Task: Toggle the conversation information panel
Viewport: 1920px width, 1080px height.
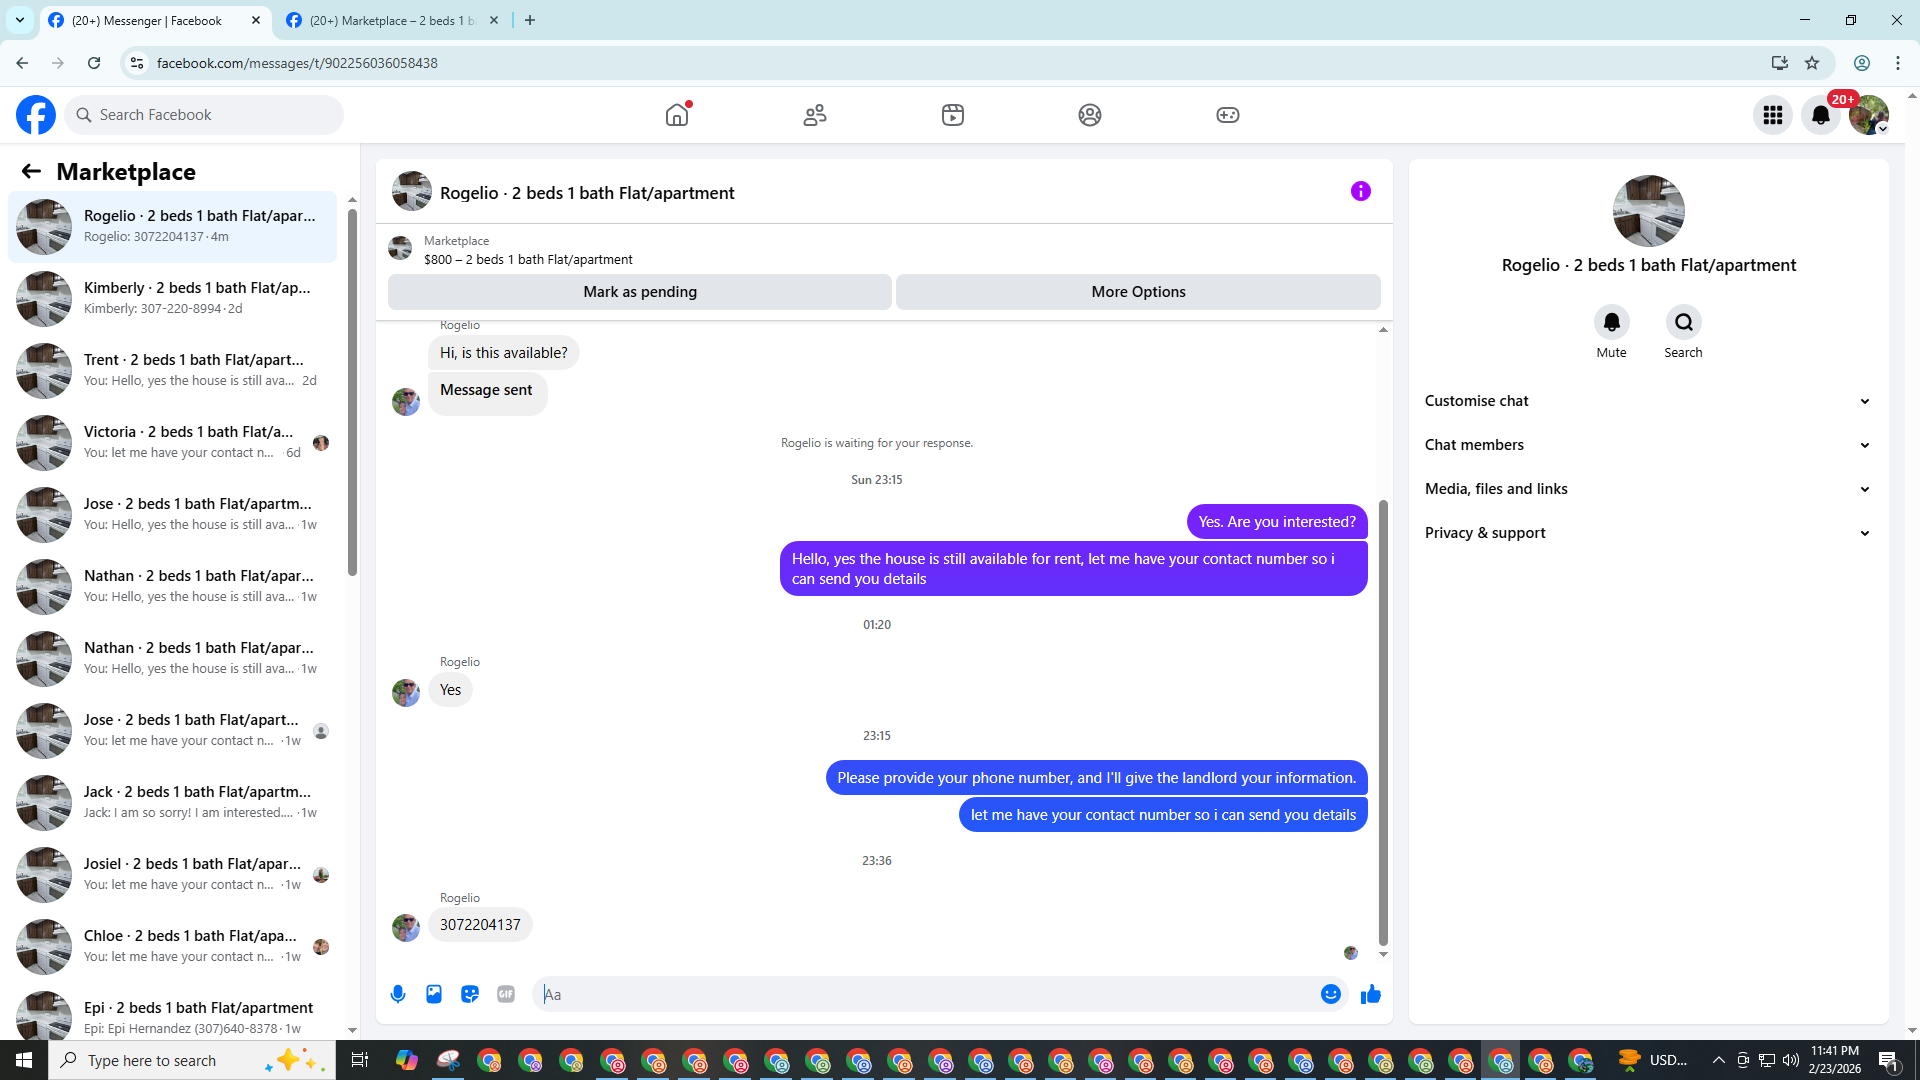Action: (x=1360, y=191)
